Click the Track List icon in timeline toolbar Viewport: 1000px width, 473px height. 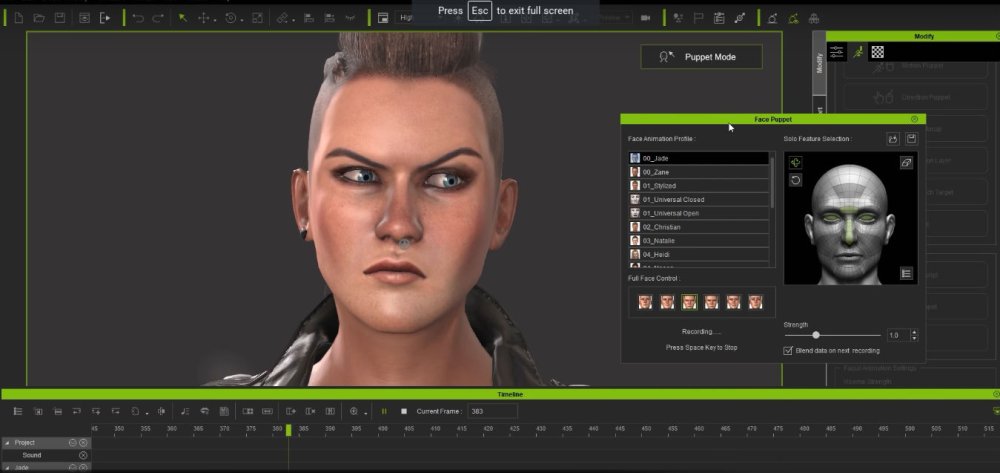click(18, 411)
